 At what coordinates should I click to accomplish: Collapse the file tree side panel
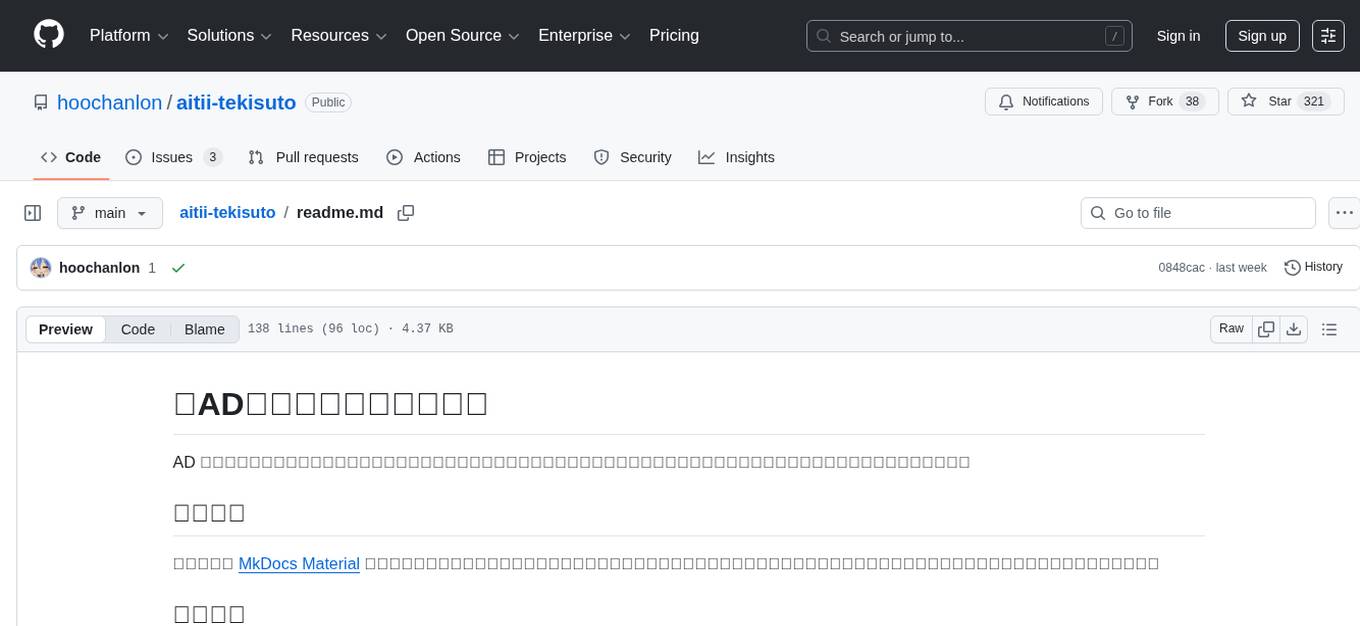click(x=33, y=213)
